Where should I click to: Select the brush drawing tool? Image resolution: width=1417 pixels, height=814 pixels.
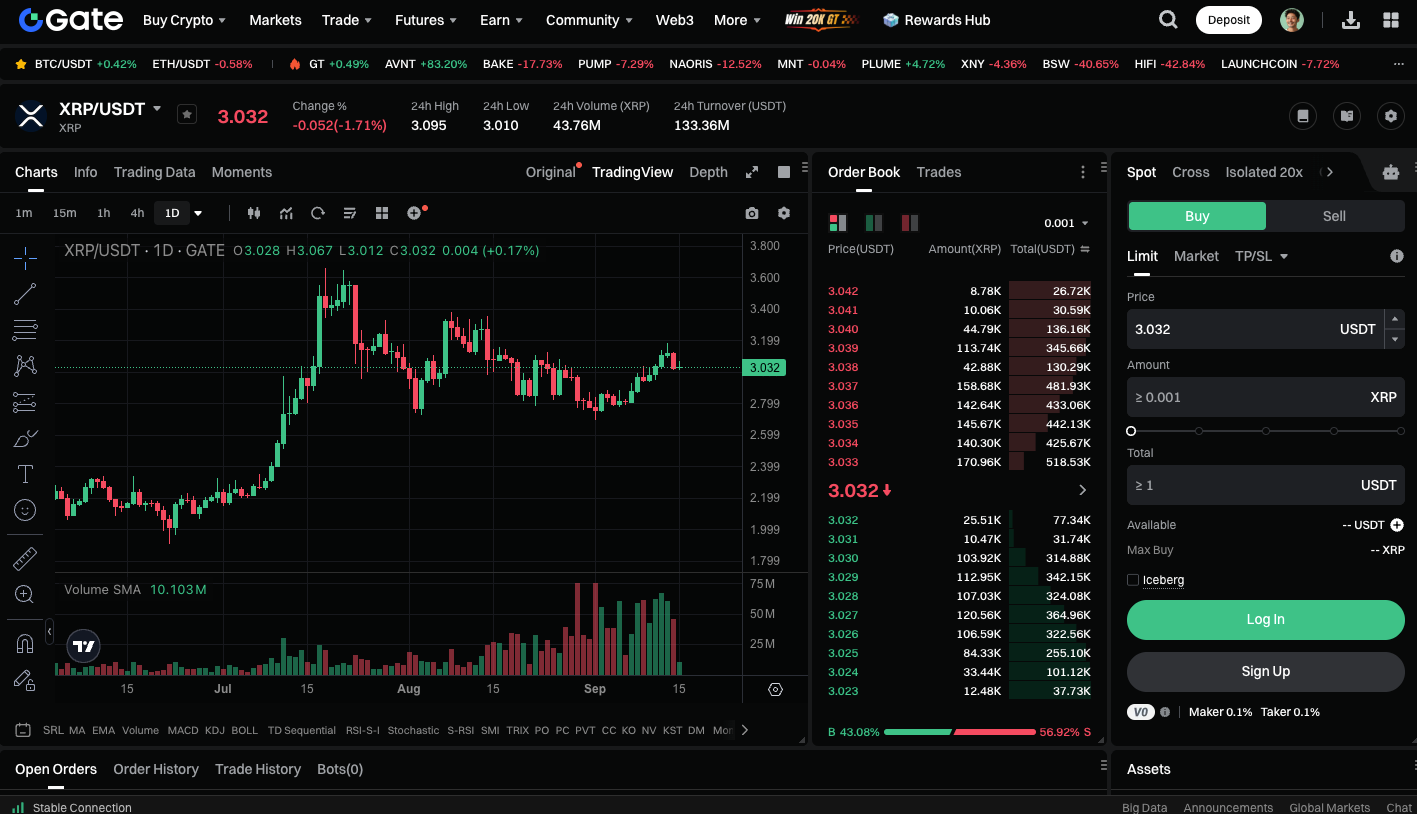[25, 438]
